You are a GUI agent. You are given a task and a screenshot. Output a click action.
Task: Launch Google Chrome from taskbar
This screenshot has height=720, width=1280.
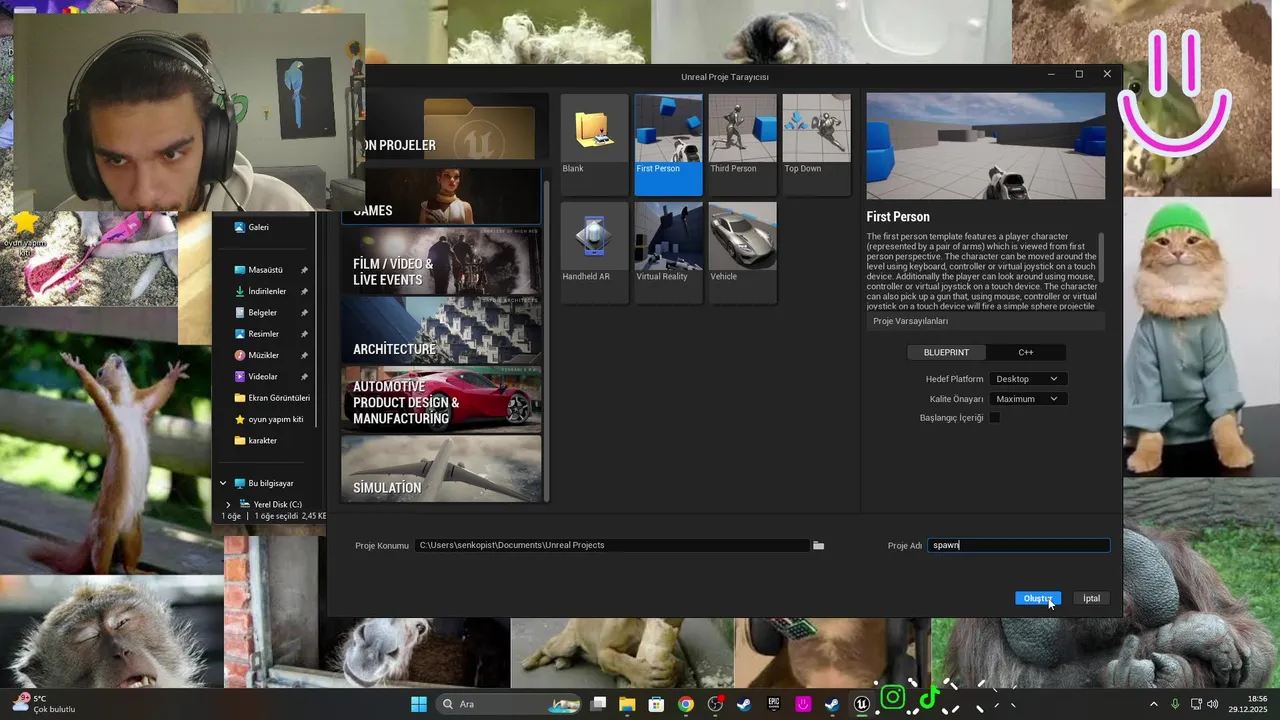point(685,704)
